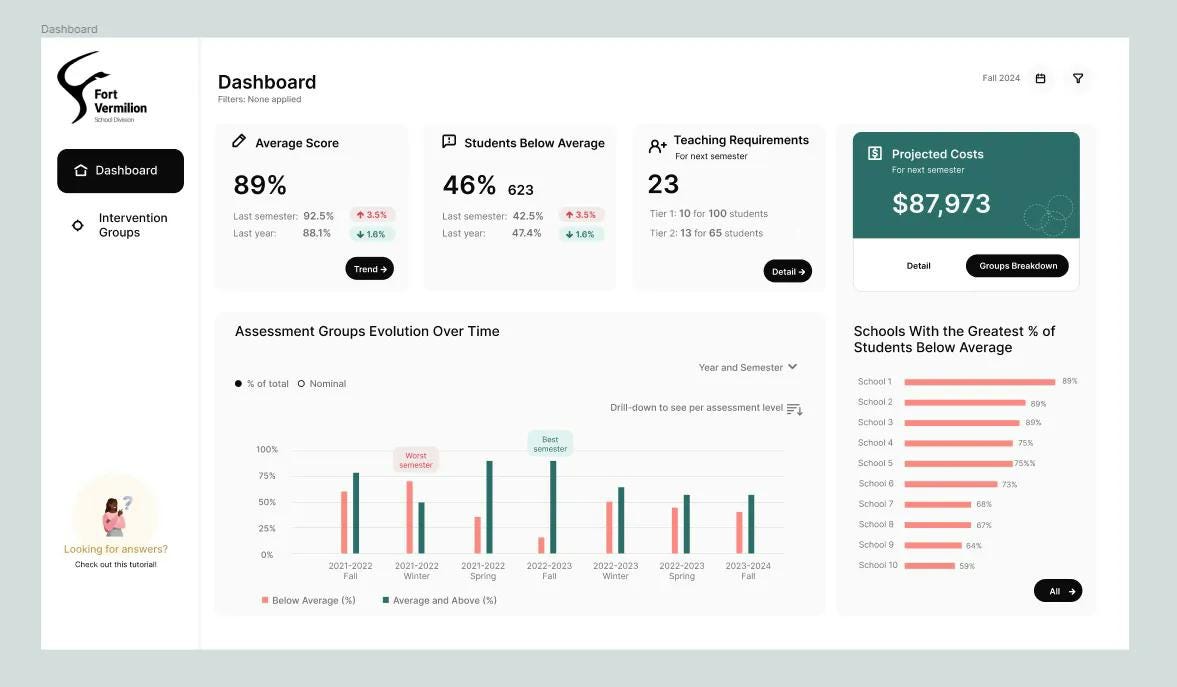This screenshot has width=1177, height=687.
Task: Open the drill-down per assessment level
Action: 794,408
